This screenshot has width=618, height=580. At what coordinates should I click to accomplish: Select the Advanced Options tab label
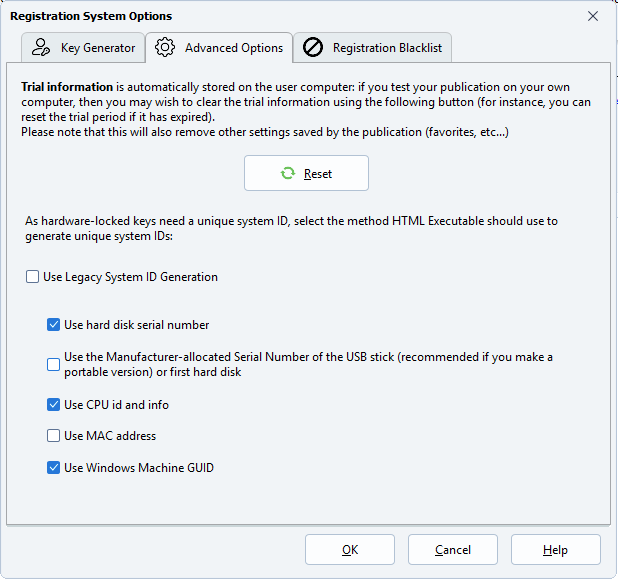(x=233, y=48)
